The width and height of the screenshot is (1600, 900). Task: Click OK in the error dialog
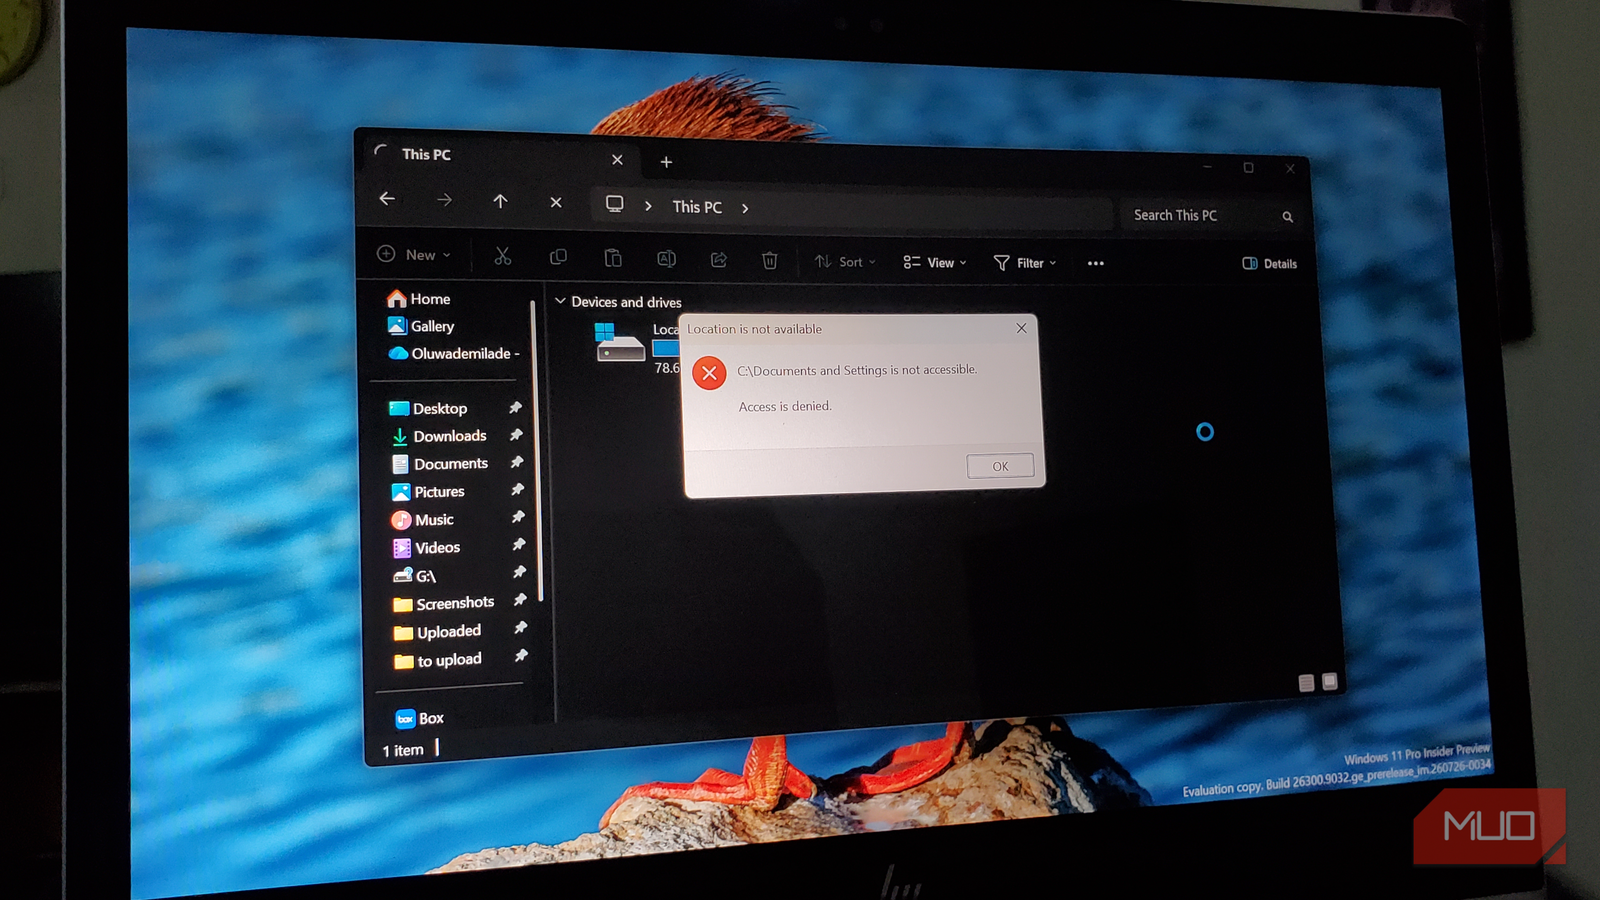(x=1000, y=466)
